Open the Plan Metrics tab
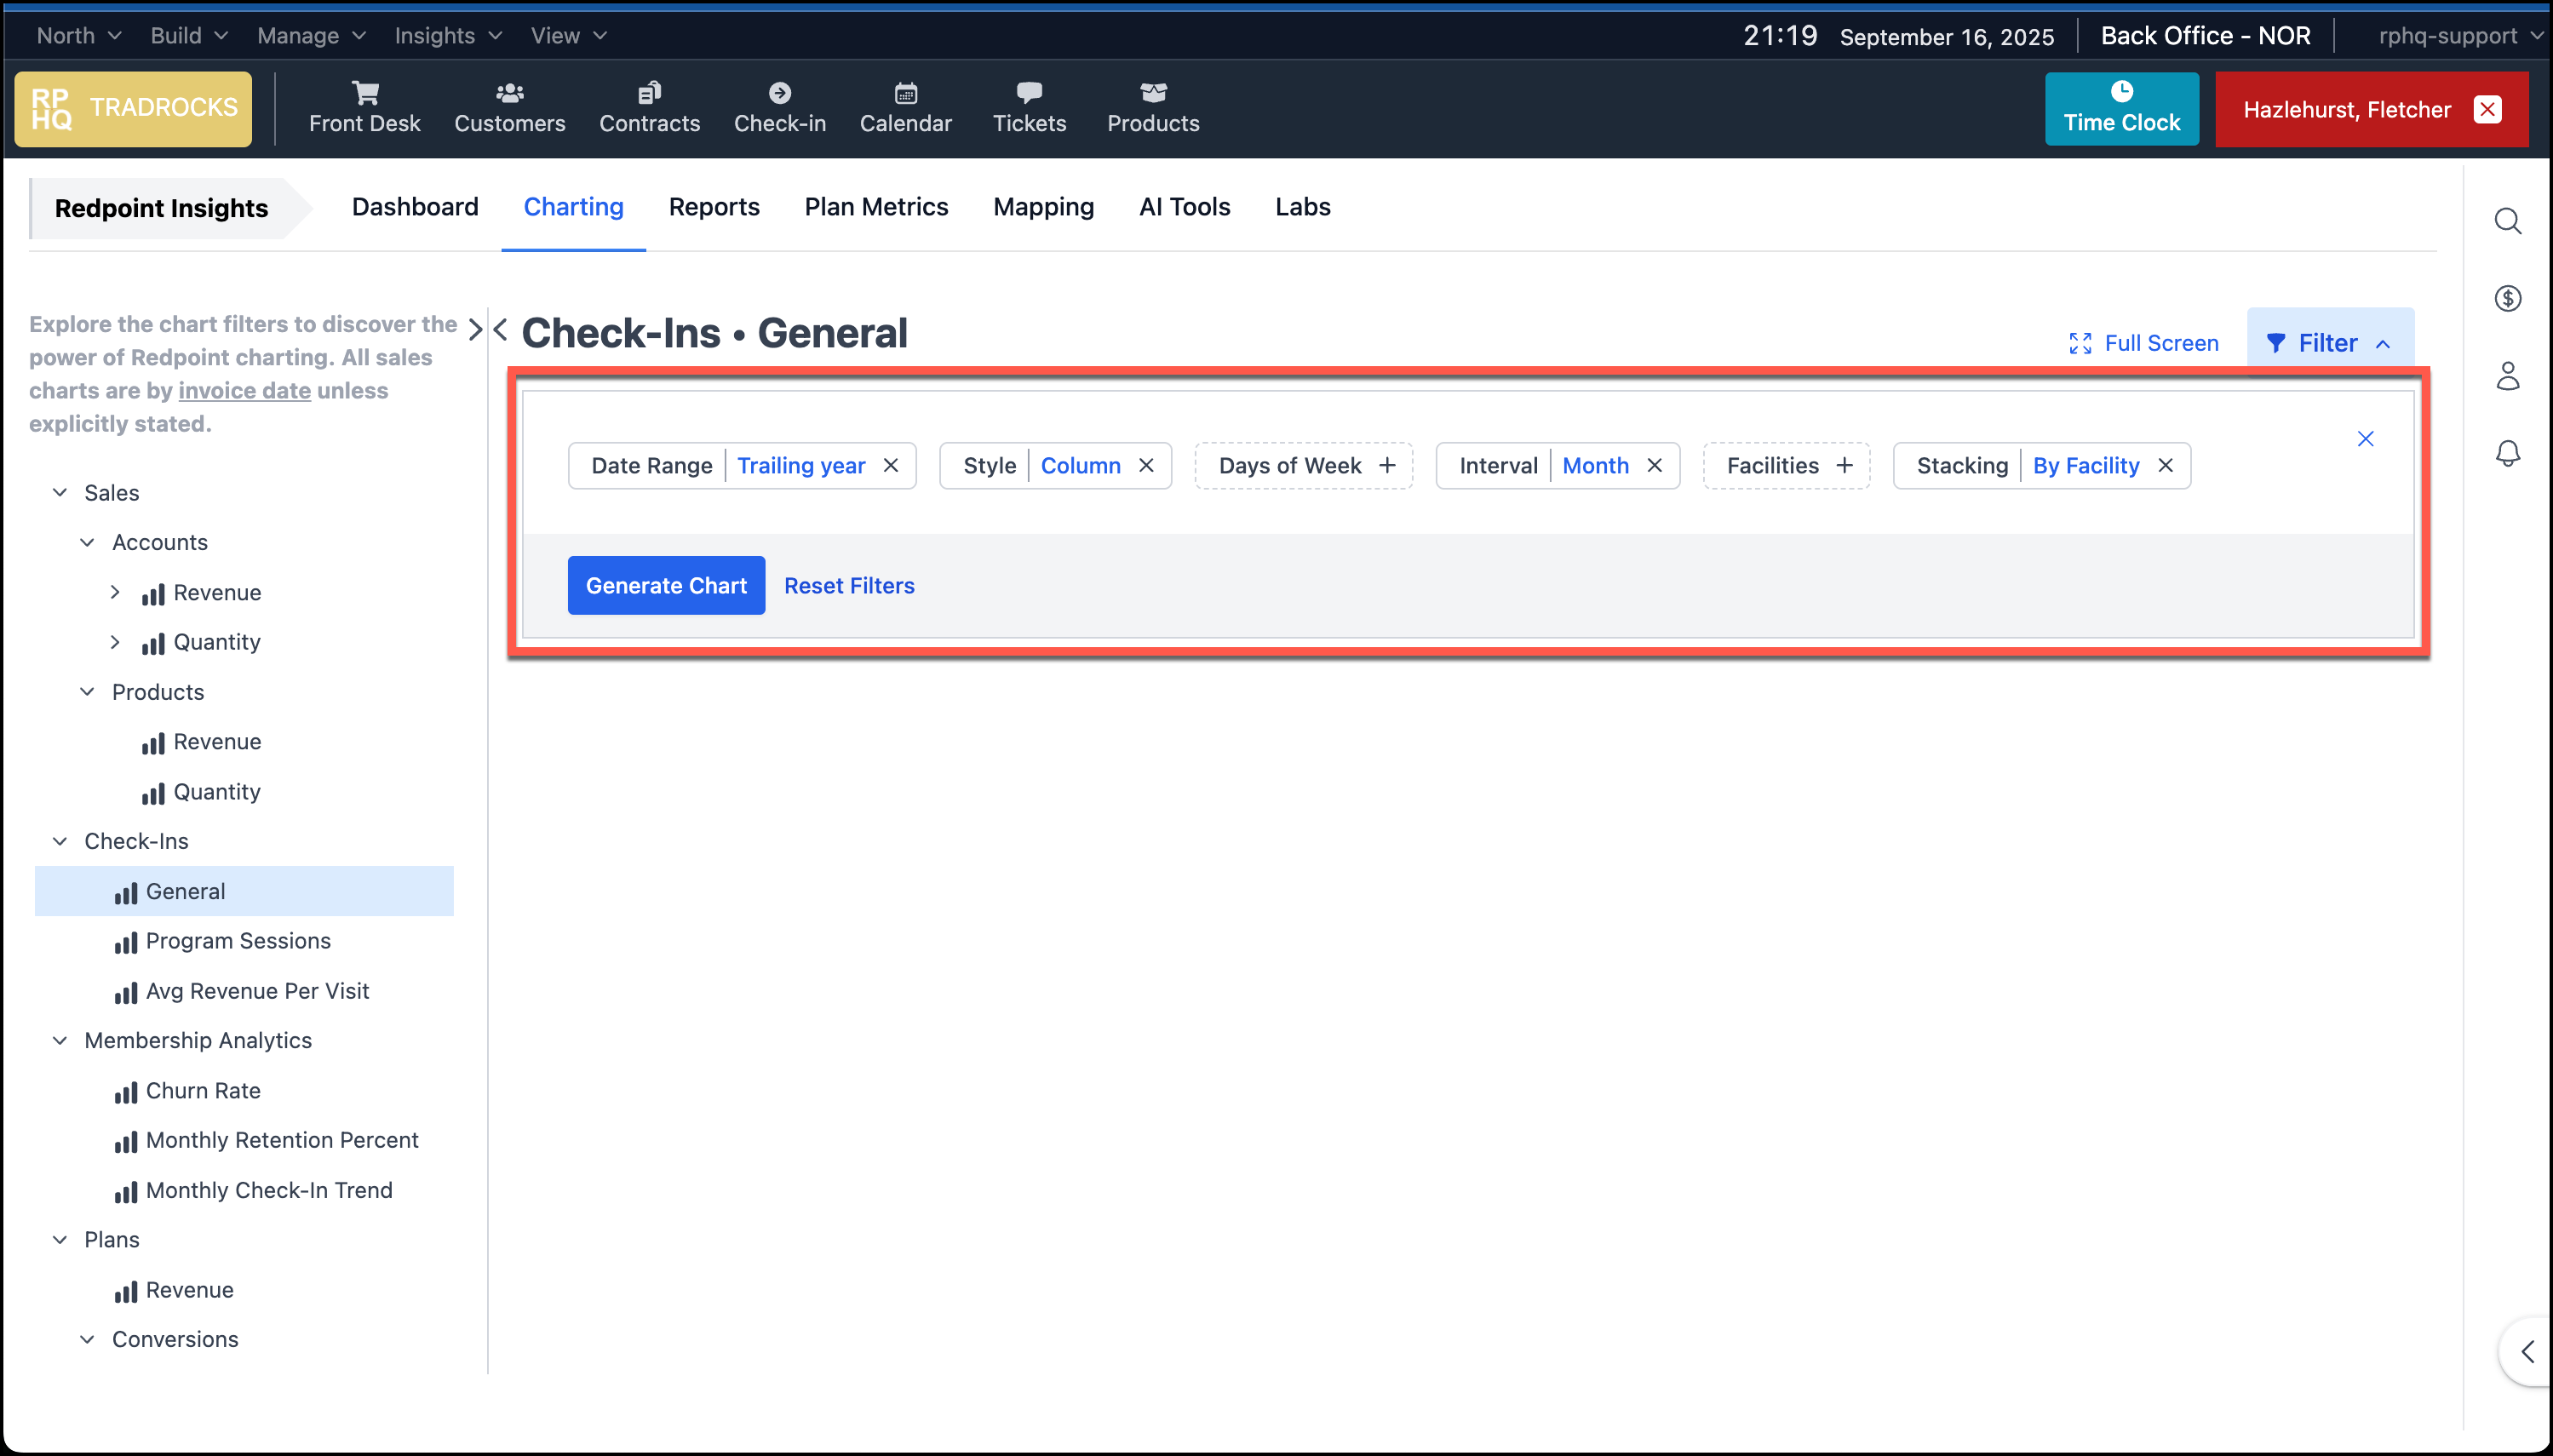The image size is (2553, 1456). [875, 207]
